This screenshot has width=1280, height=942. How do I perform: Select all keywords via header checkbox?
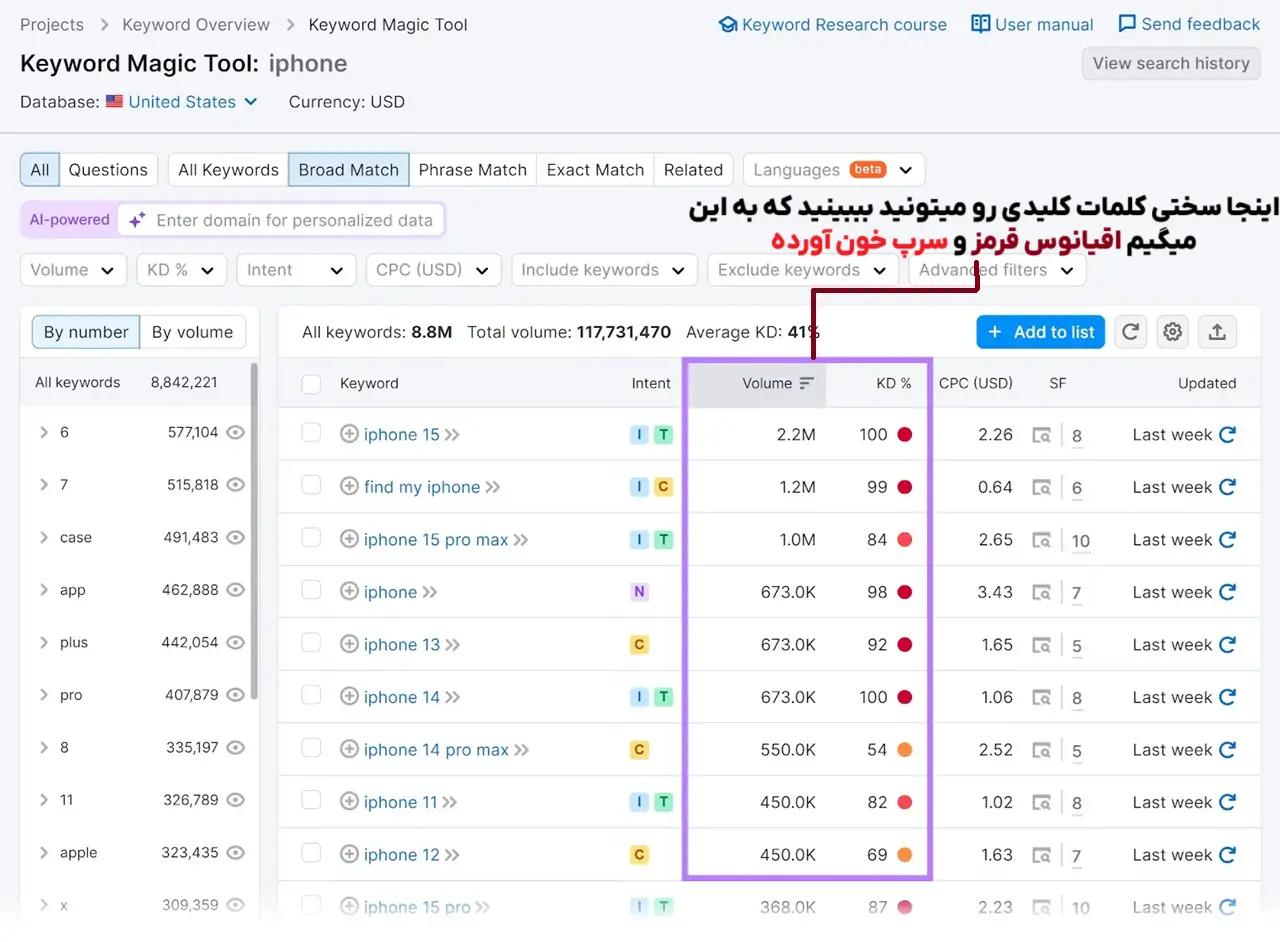[x=311, y=383]
